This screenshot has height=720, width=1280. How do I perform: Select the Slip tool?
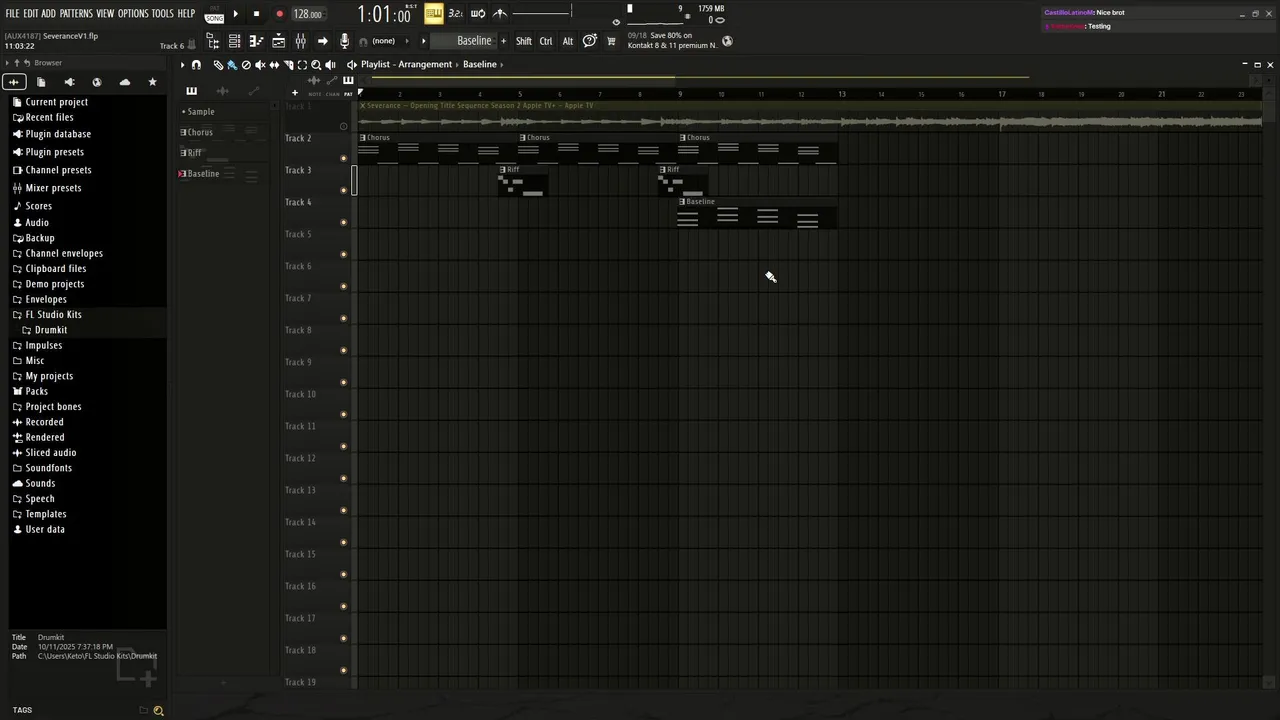coord(274,65)
